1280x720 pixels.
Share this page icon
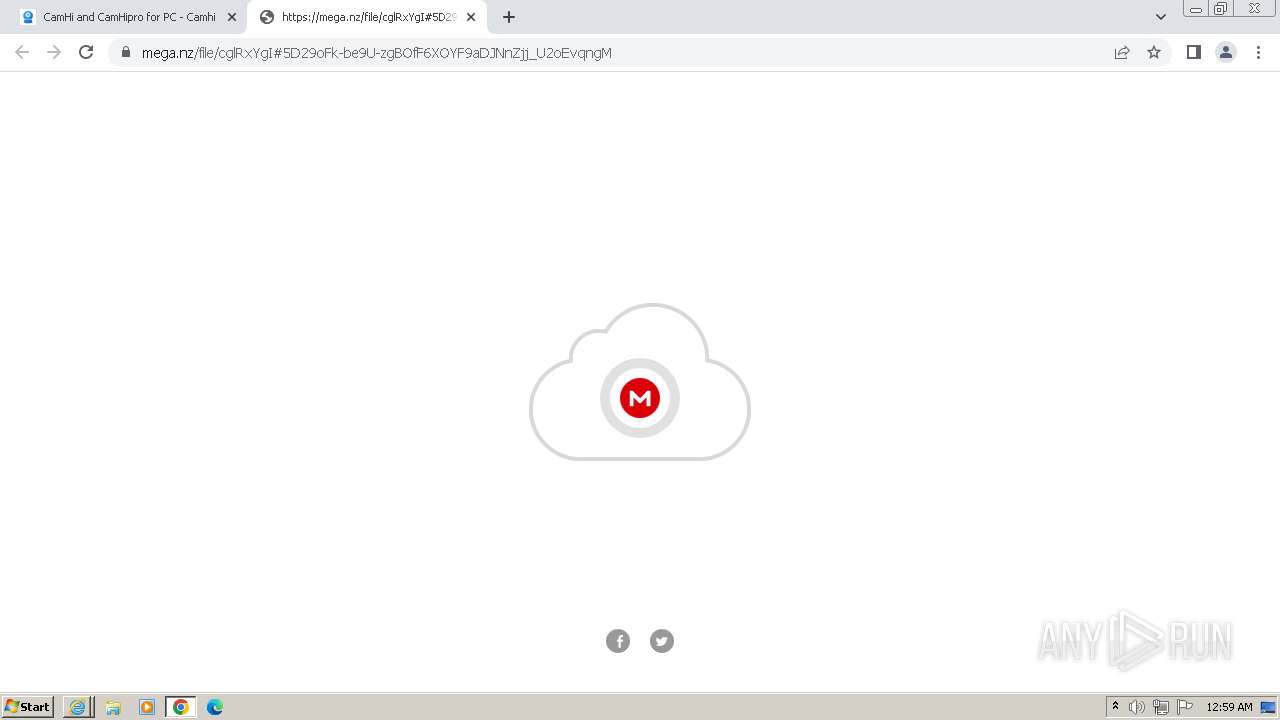tap(1122, 52)
